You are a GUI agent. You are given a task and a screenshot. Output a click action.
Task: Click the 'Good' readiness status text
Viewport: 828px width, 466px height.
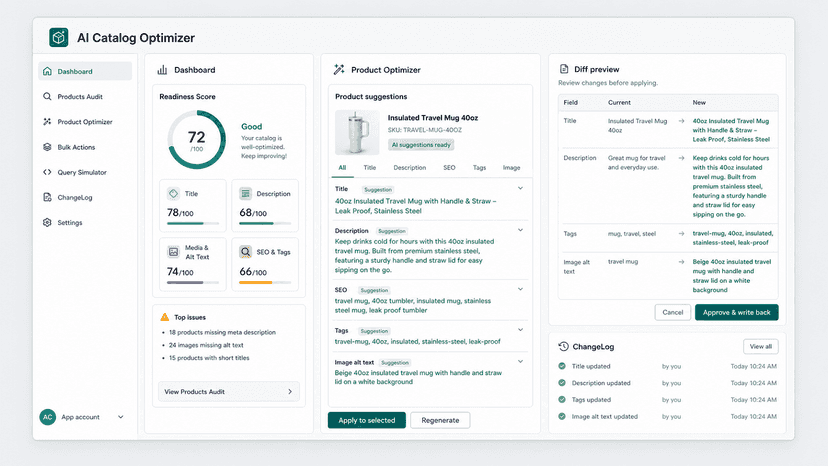click(x=251, y=126)
